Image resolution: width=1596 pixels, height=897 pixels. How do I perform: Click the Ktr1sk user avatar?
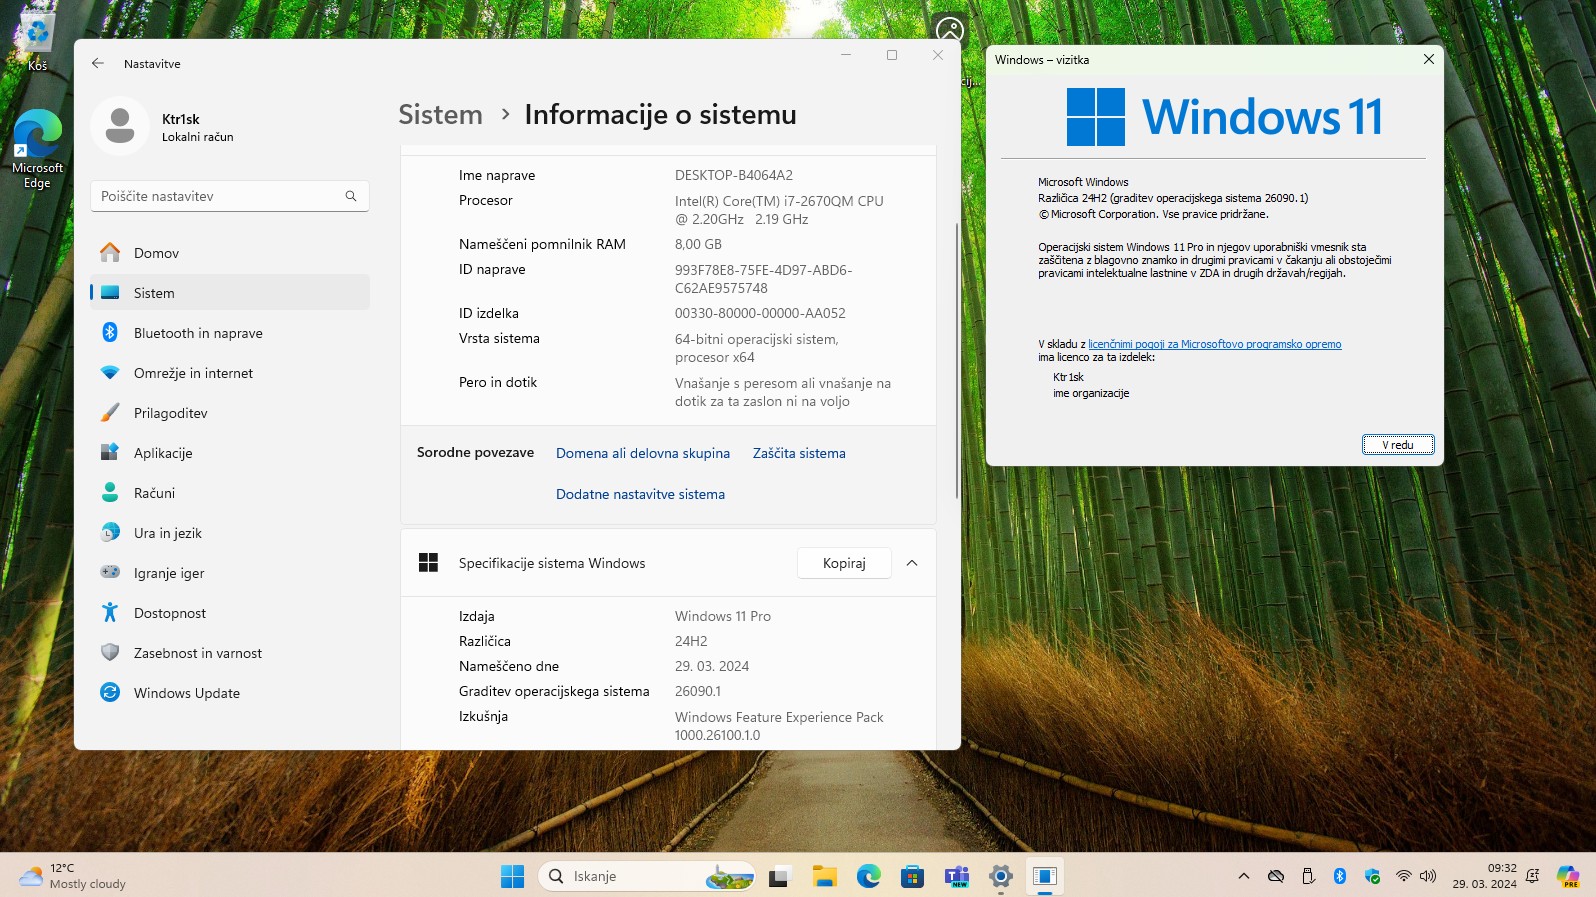click(x=120, y=126)
